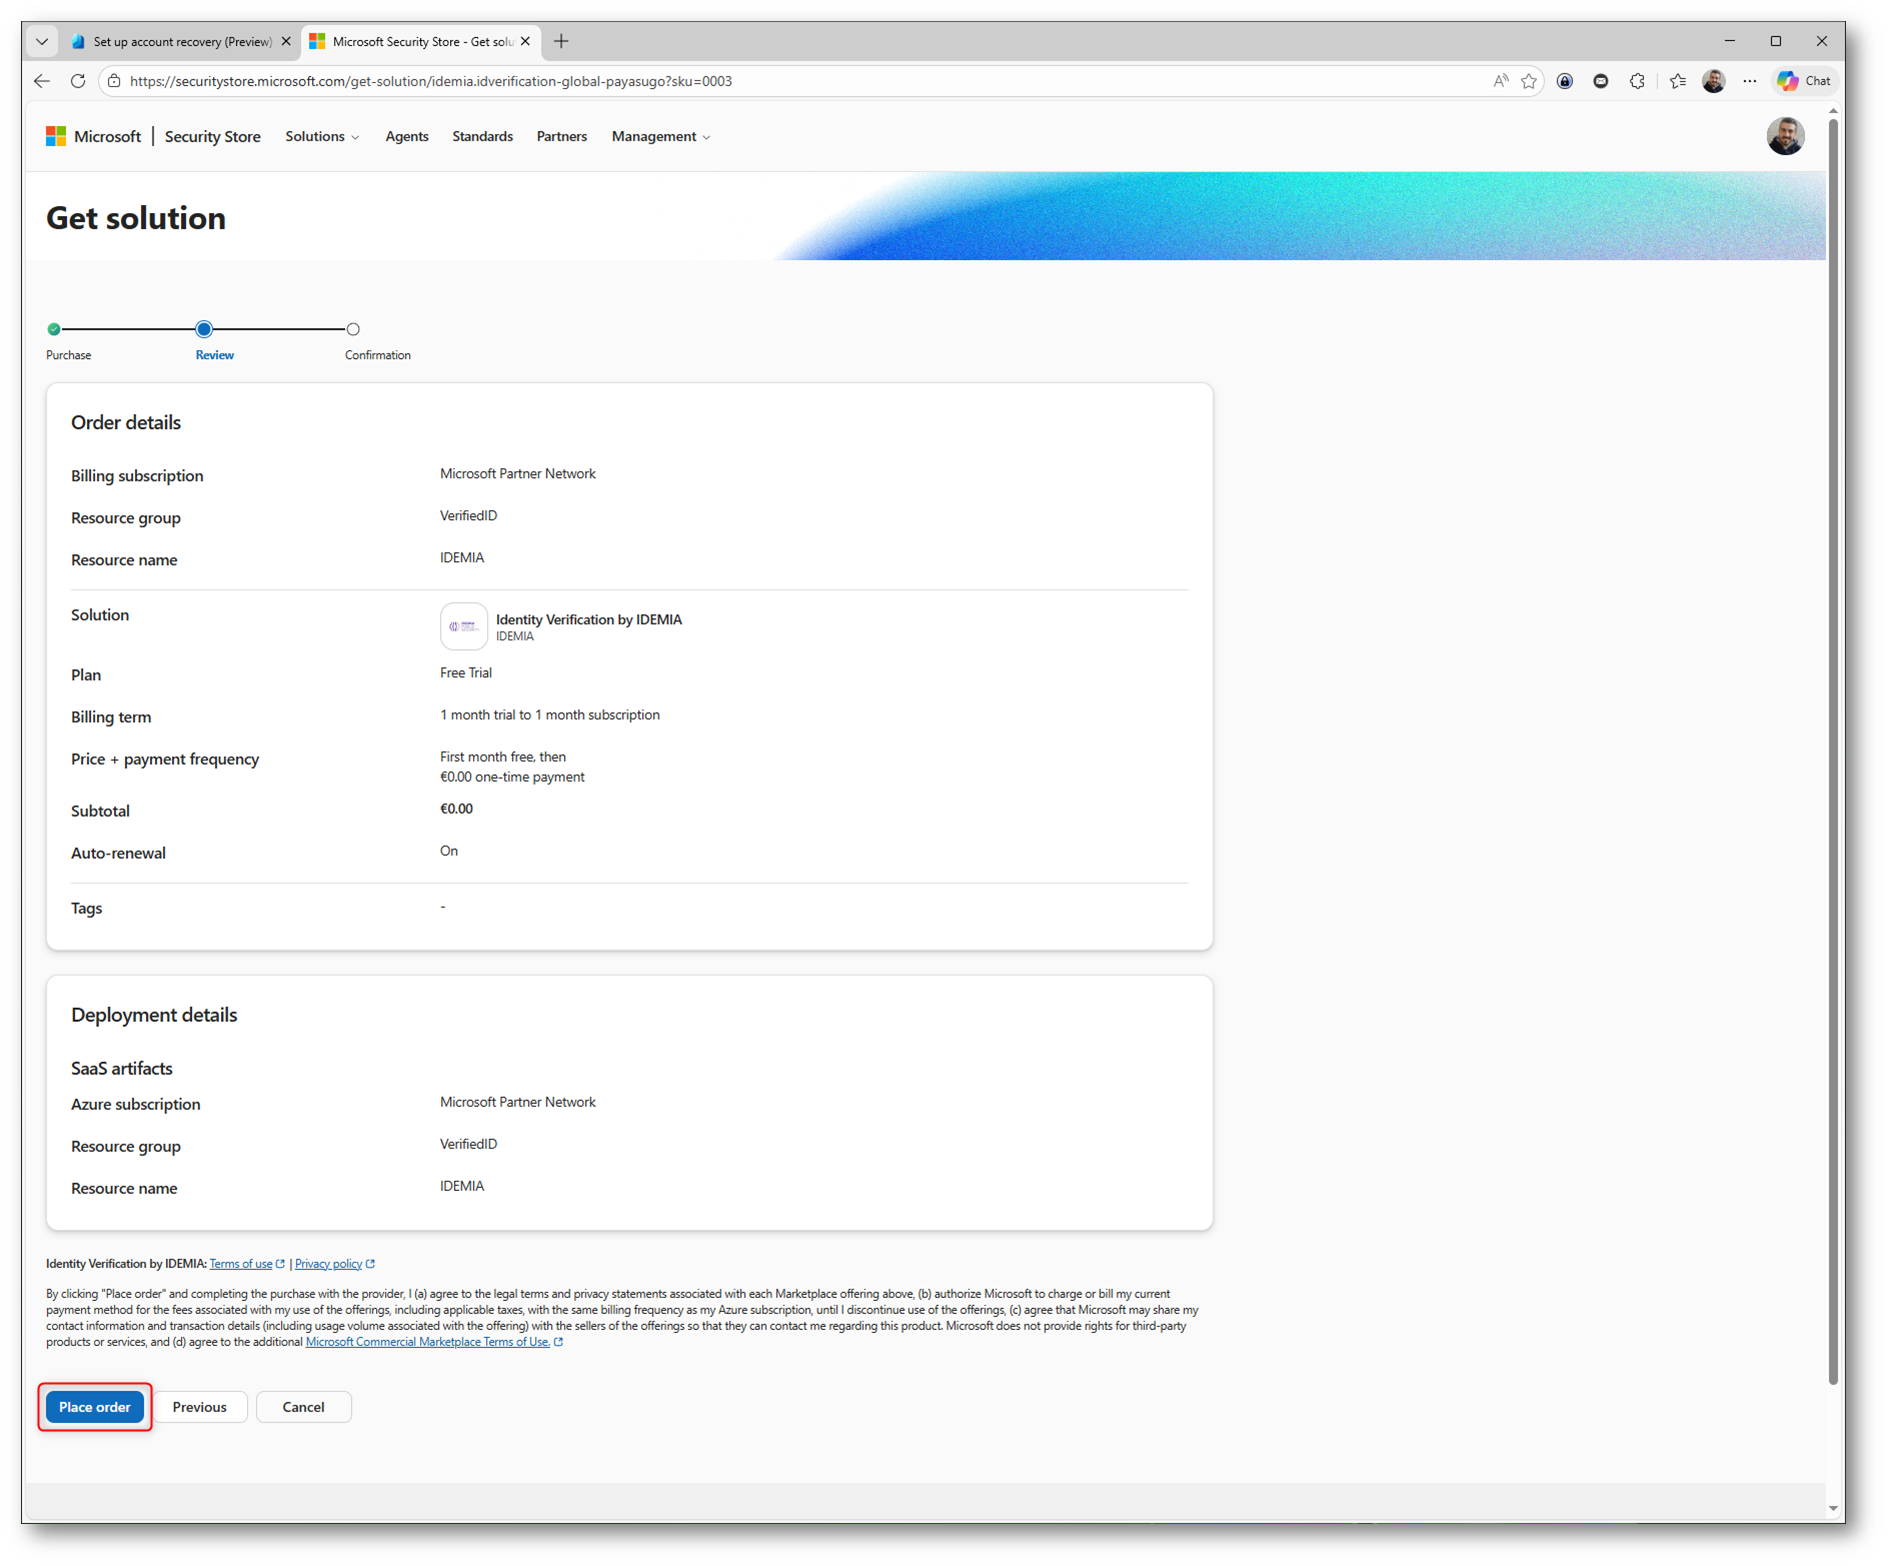Click the Place order button

click(95, 1407)
